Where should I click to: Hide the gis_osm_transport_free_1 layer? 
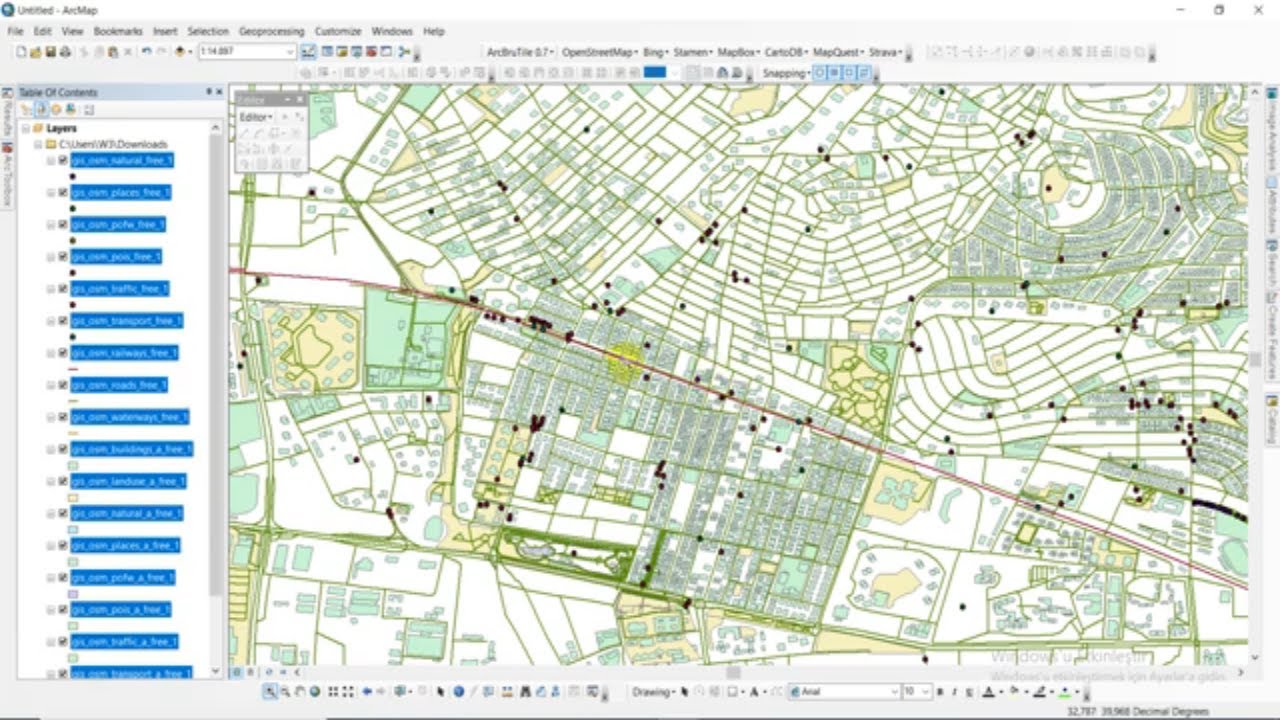63,320
